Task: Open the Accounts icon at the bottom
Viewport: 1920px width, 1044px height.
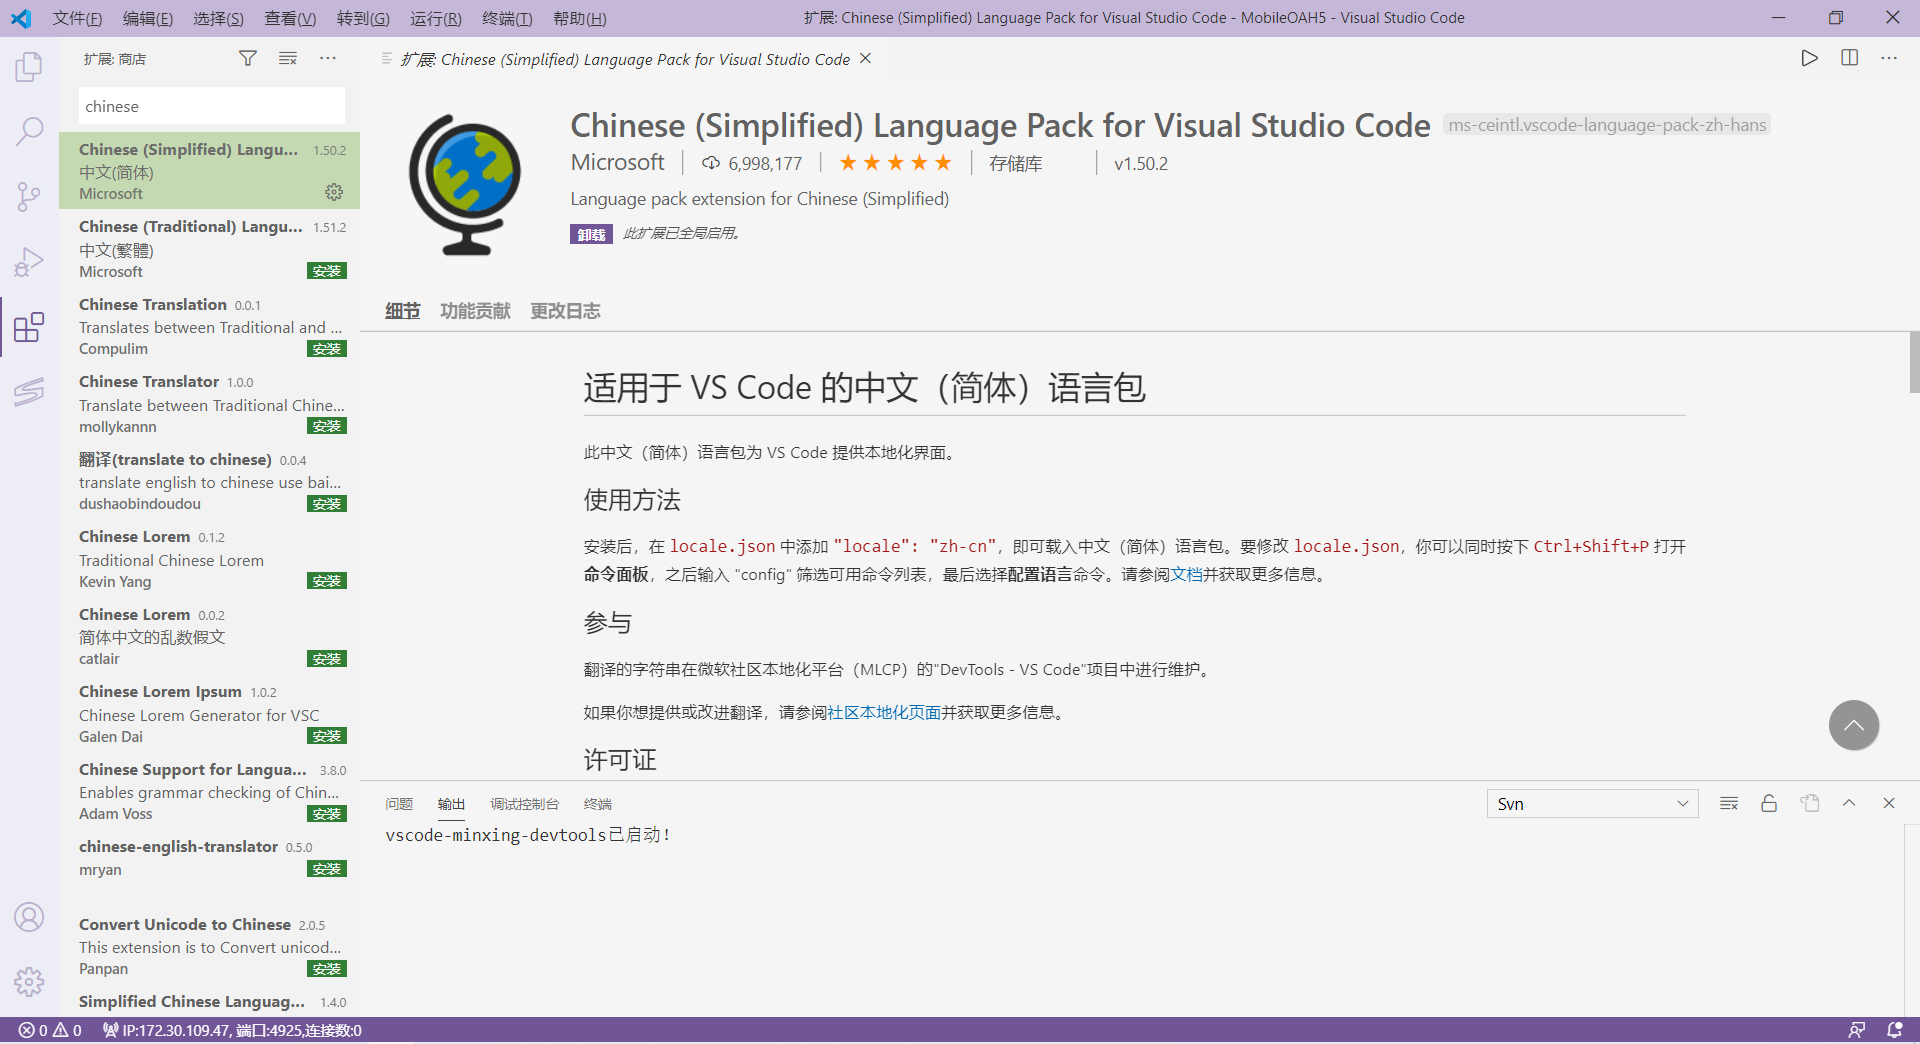Action: (29, 917)
